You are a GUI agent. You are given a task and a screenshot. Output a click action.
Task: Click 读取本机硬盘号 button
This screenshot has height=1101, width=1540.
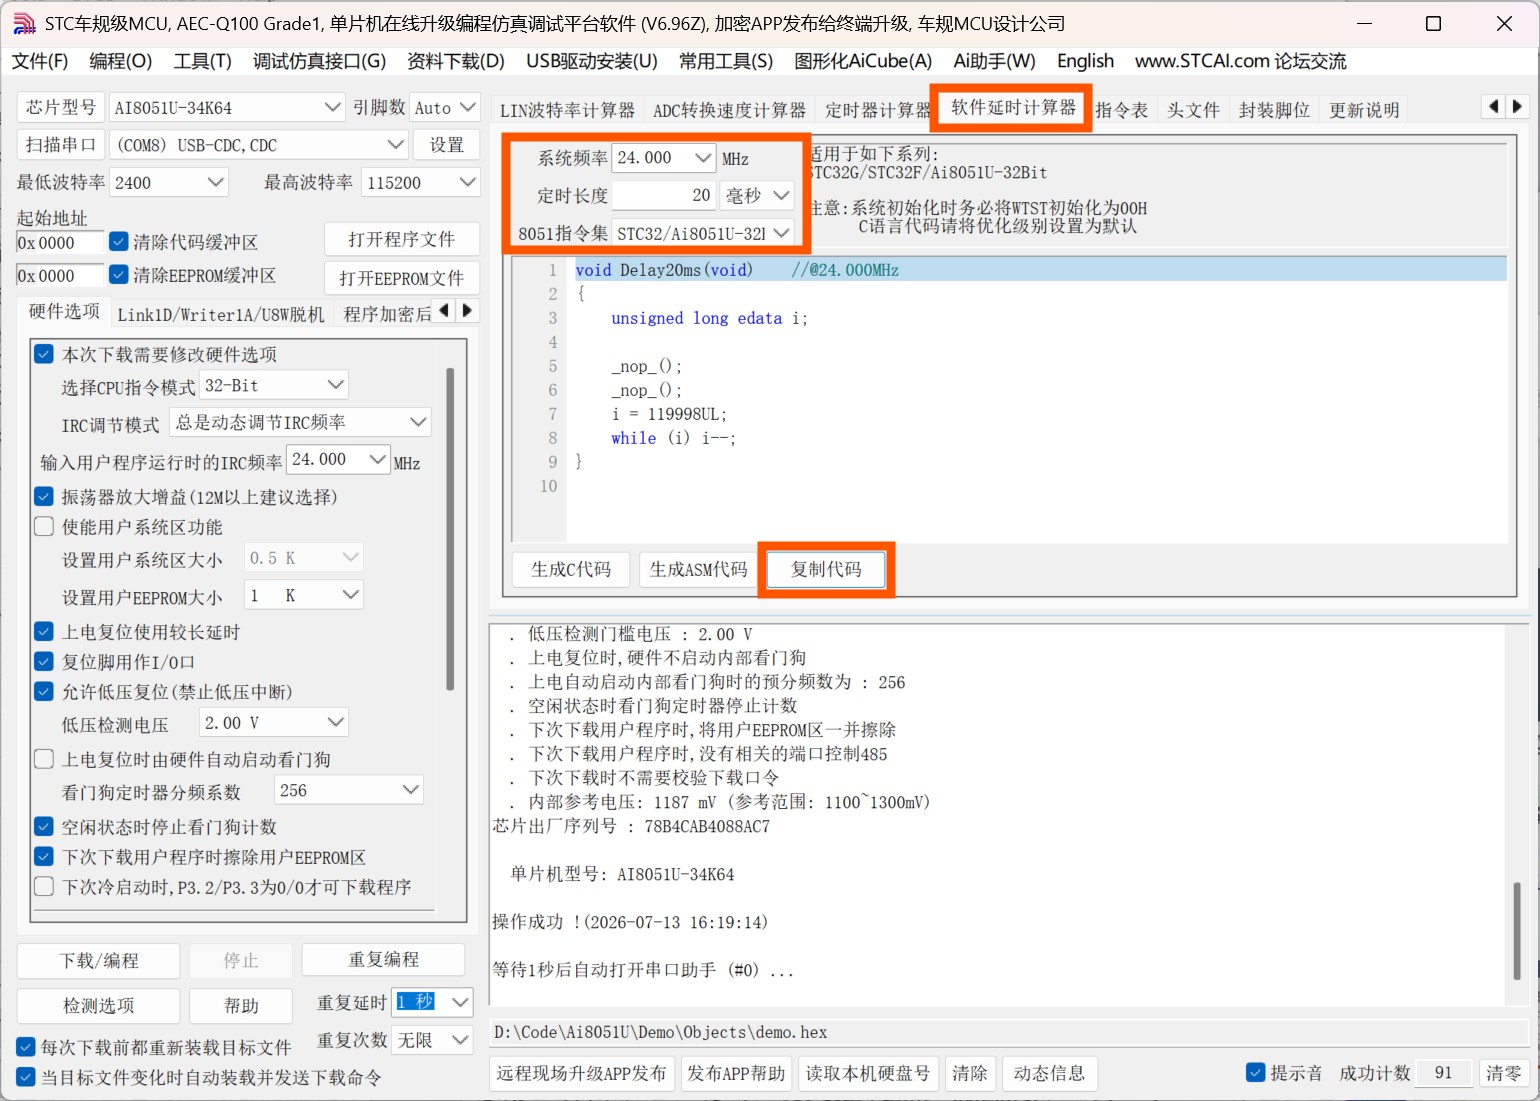(x=867, y=1073)
